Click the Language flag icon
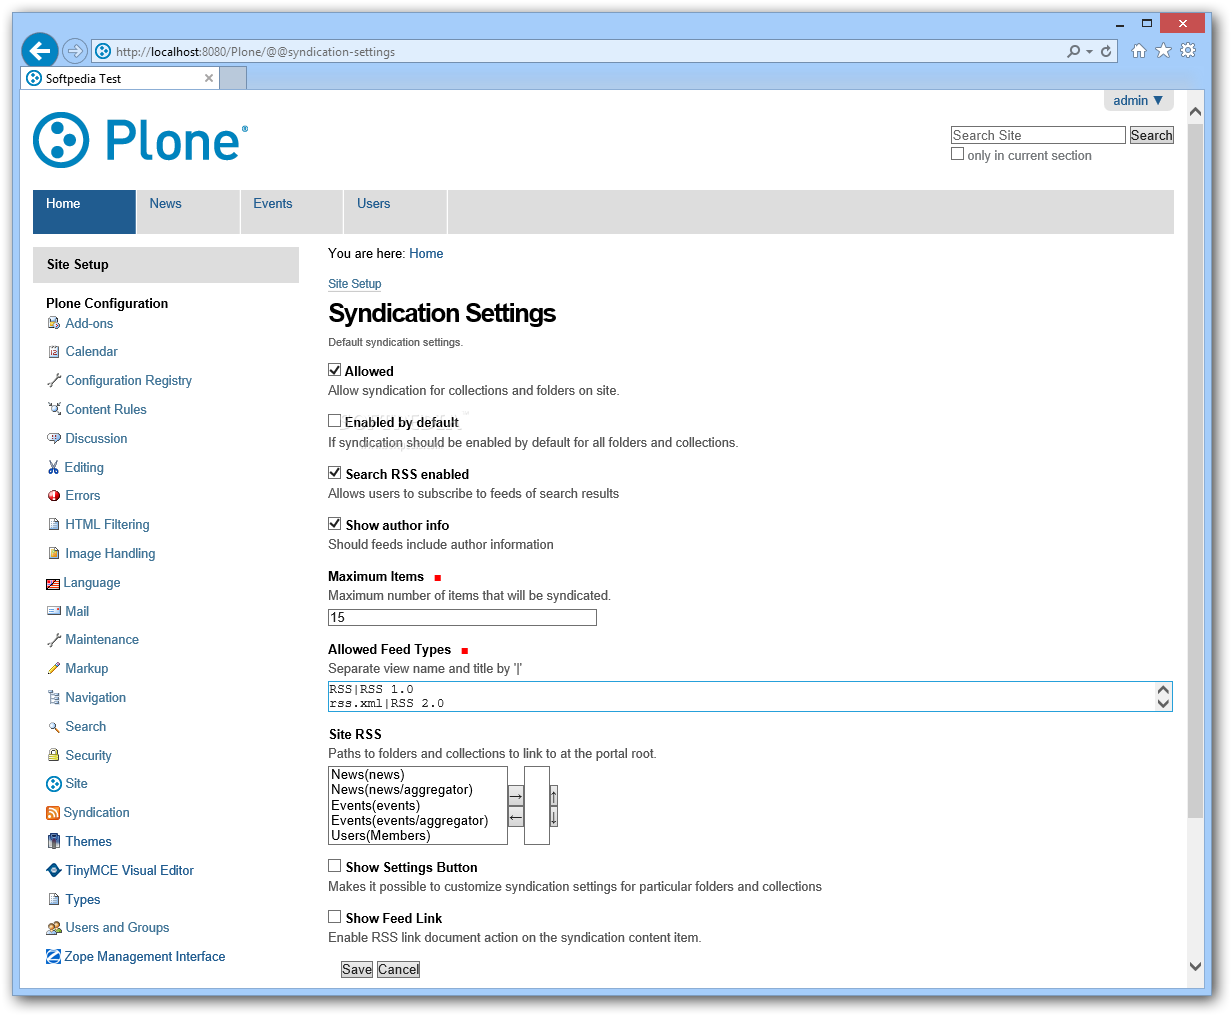The width and height of the screenshot is (1232, 1016). click(x=53, y=583)
